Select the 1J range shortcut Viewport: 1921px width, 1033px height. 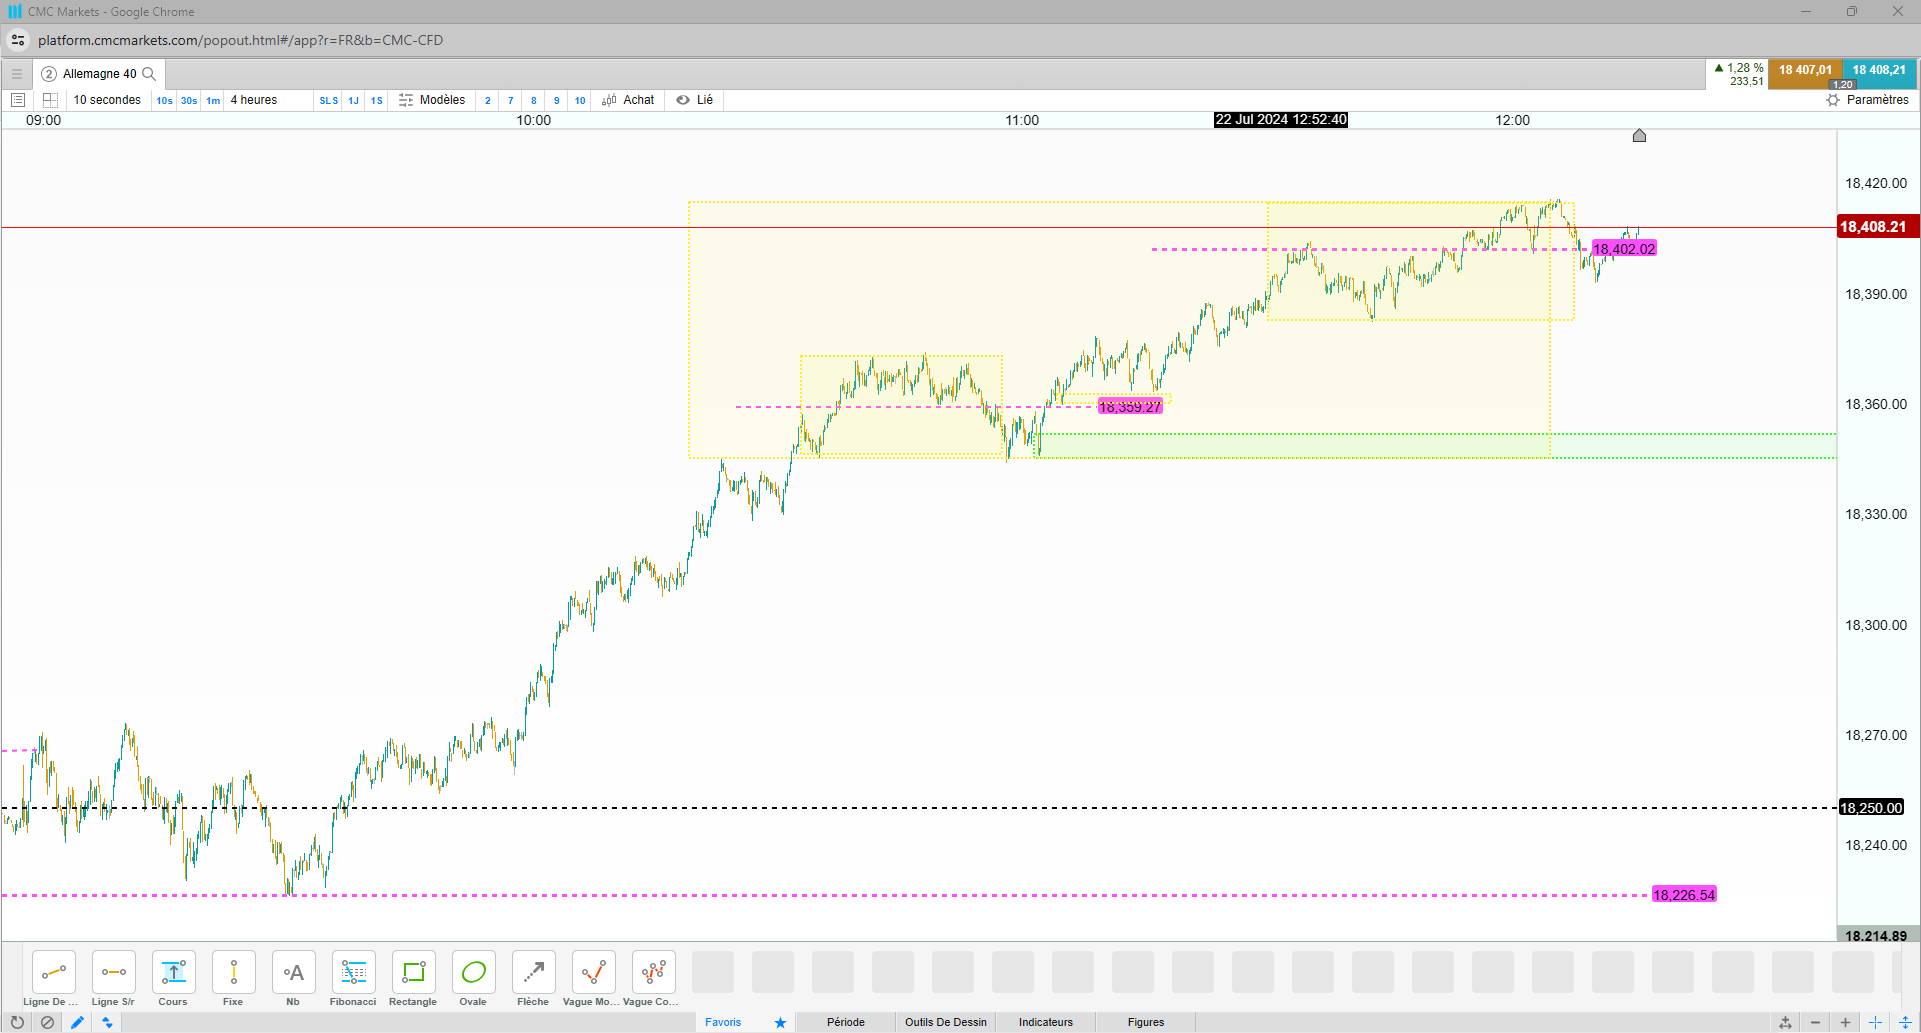pos(353,100)
